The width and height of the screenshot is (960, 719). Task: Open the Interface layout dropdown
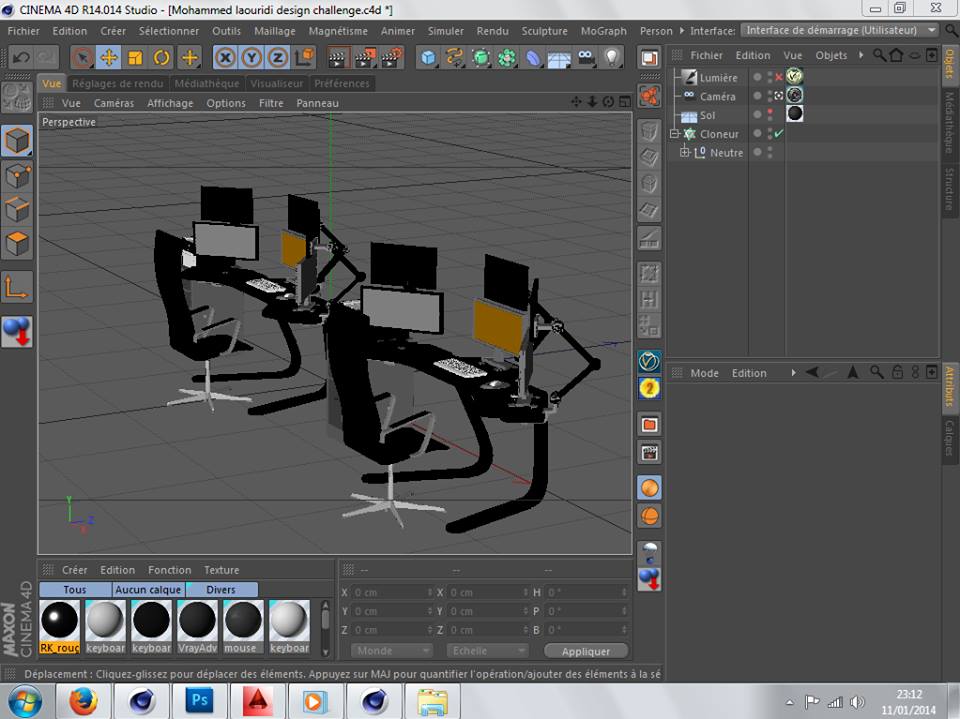click(840, 30)
